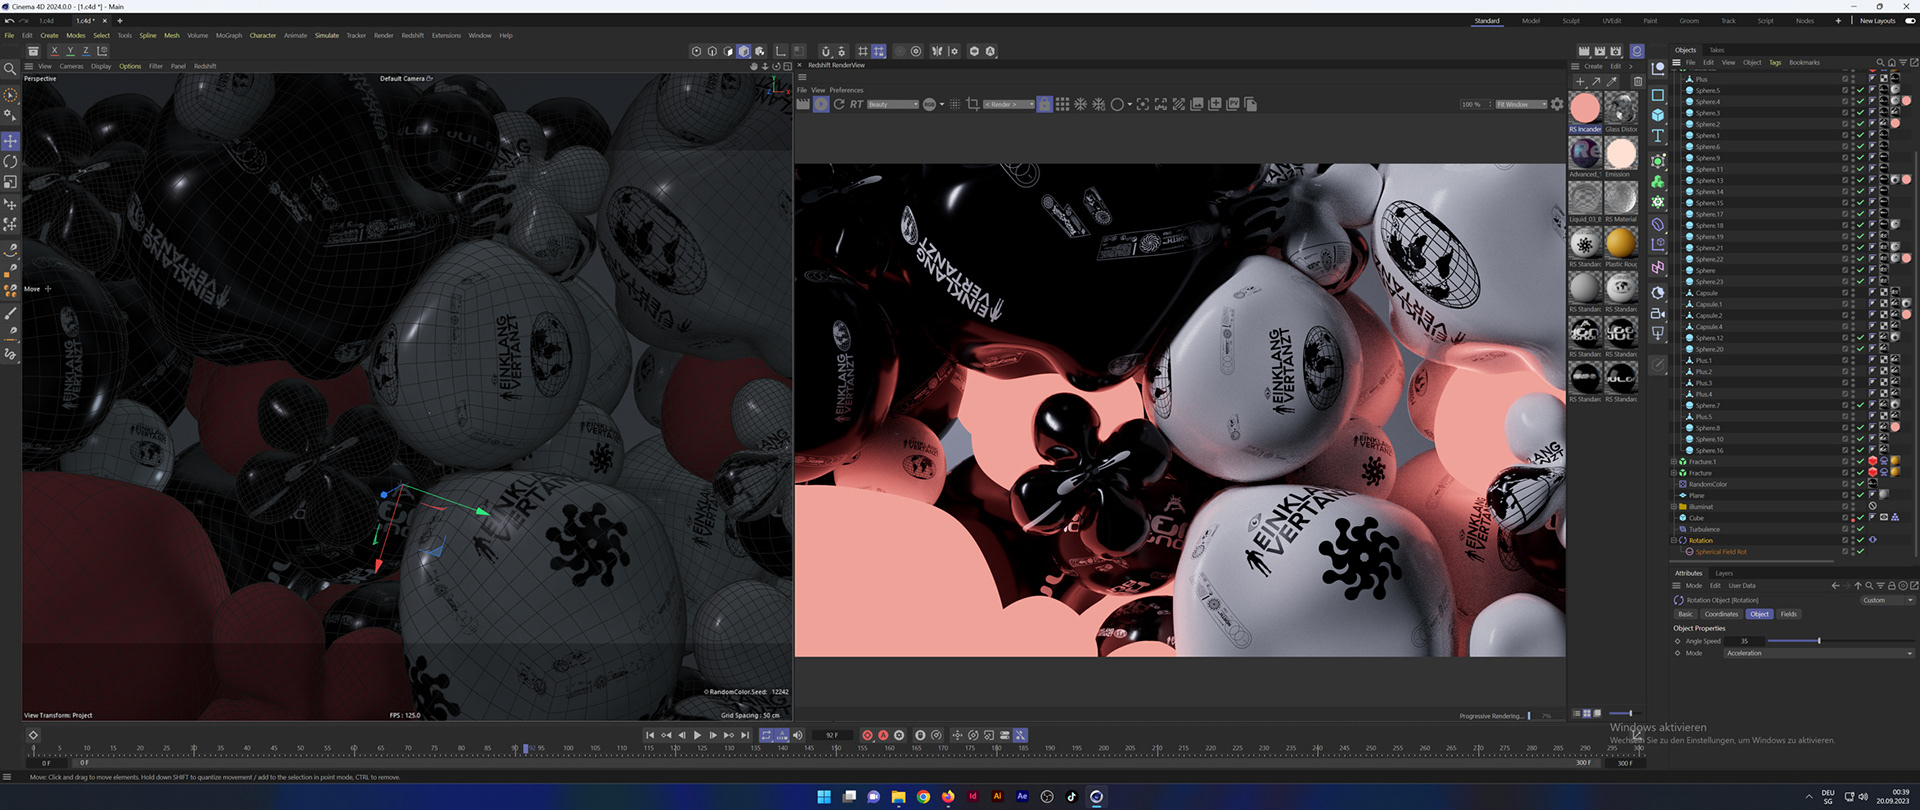This screenshot has width=1920, height=810.
Task: Open the Tags menu in Objects manager
Action: pos(1775,62)
